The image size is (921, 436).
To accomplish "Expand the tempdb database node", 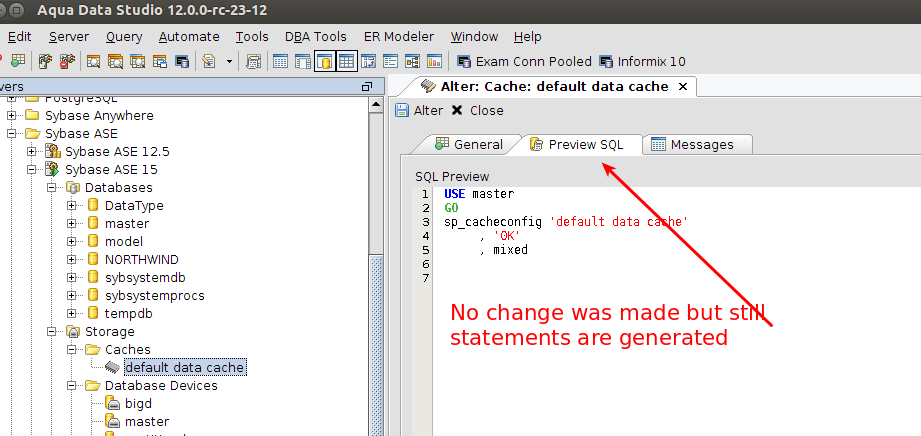I will [x=71, y=313].
